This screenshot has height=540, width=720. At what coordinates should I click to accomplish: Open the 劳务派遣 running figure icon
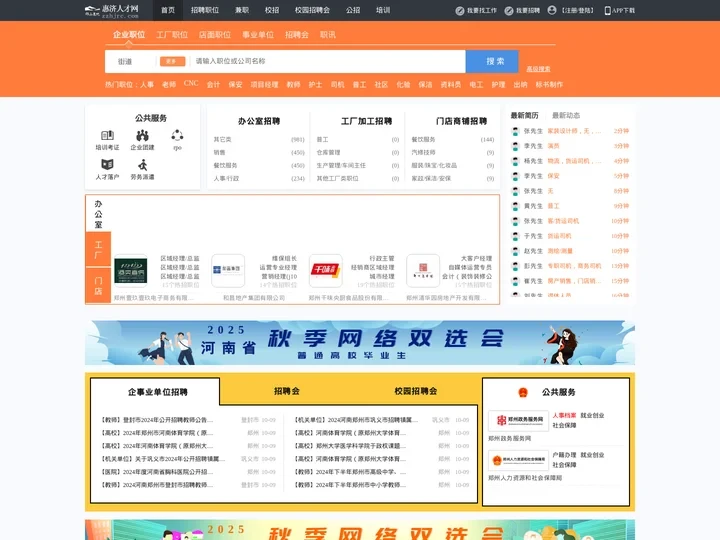pos(143,164)
